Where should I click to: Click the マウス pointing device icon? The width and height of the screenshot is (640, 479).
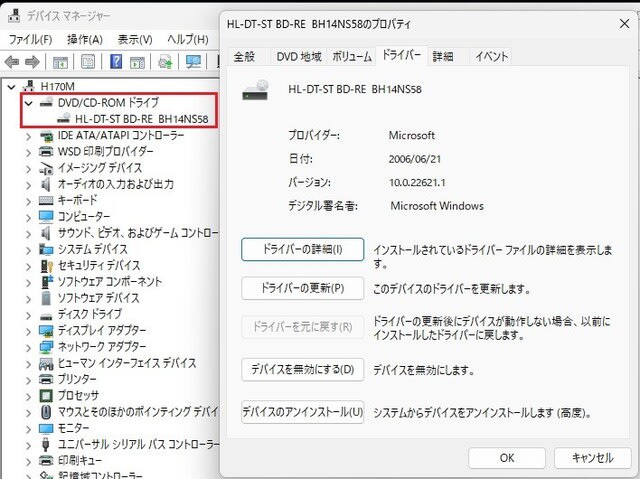click(x=46, y=412)
